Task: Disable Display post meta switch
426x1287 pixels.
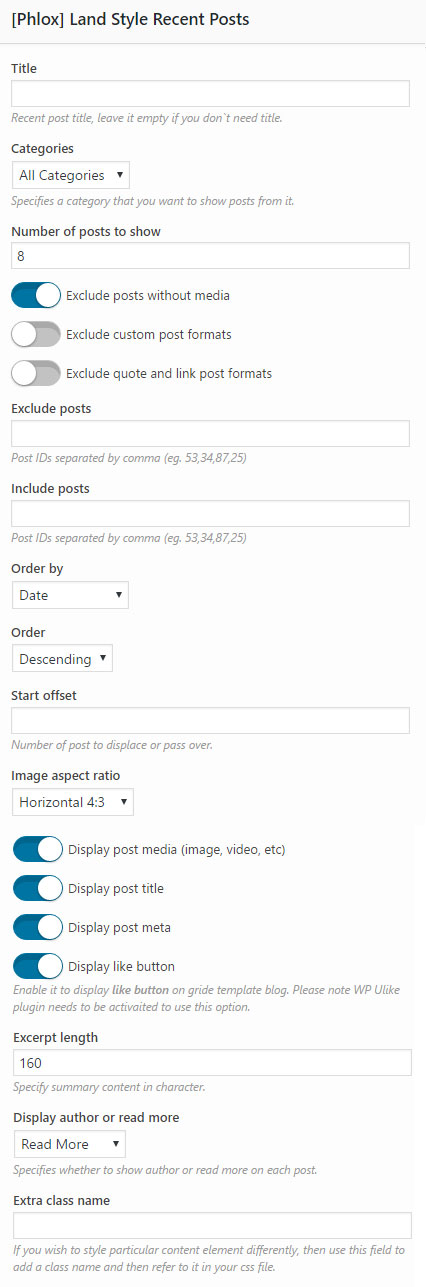Action: (x=38, y=927)
